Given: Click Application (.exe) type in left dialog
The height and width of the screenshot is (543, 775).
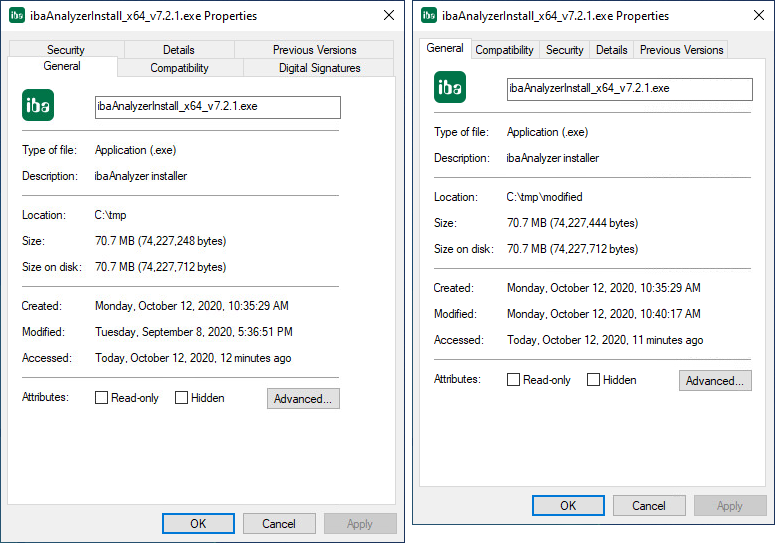Looking at the screenshot, I should point(135,150).
